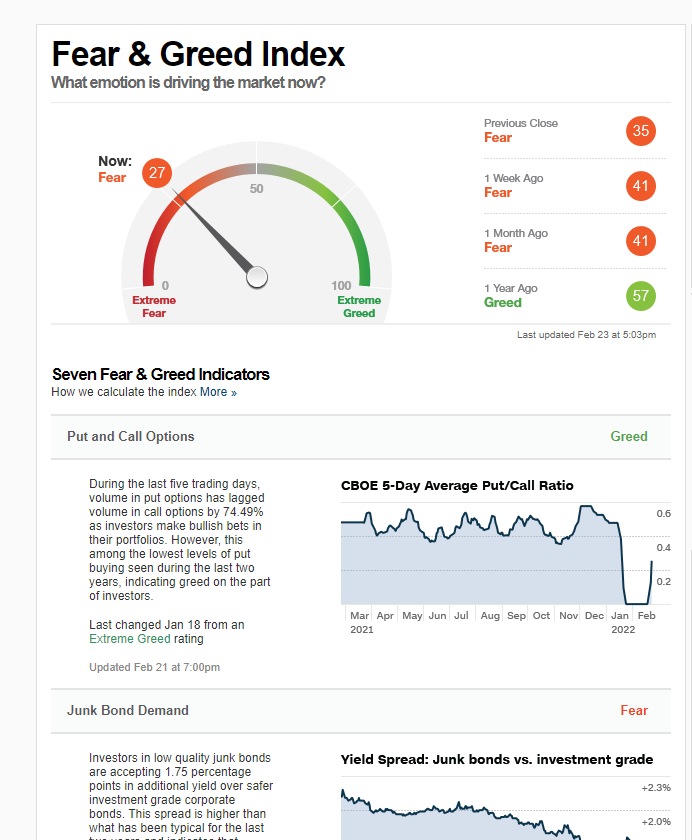Click the red Extreme Fear gauge label
692x840 pixels.
point(154,306)
